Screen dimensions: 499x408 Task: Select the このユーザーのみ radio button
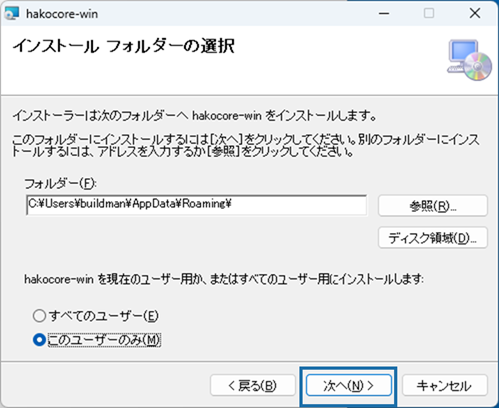[39, 340]
